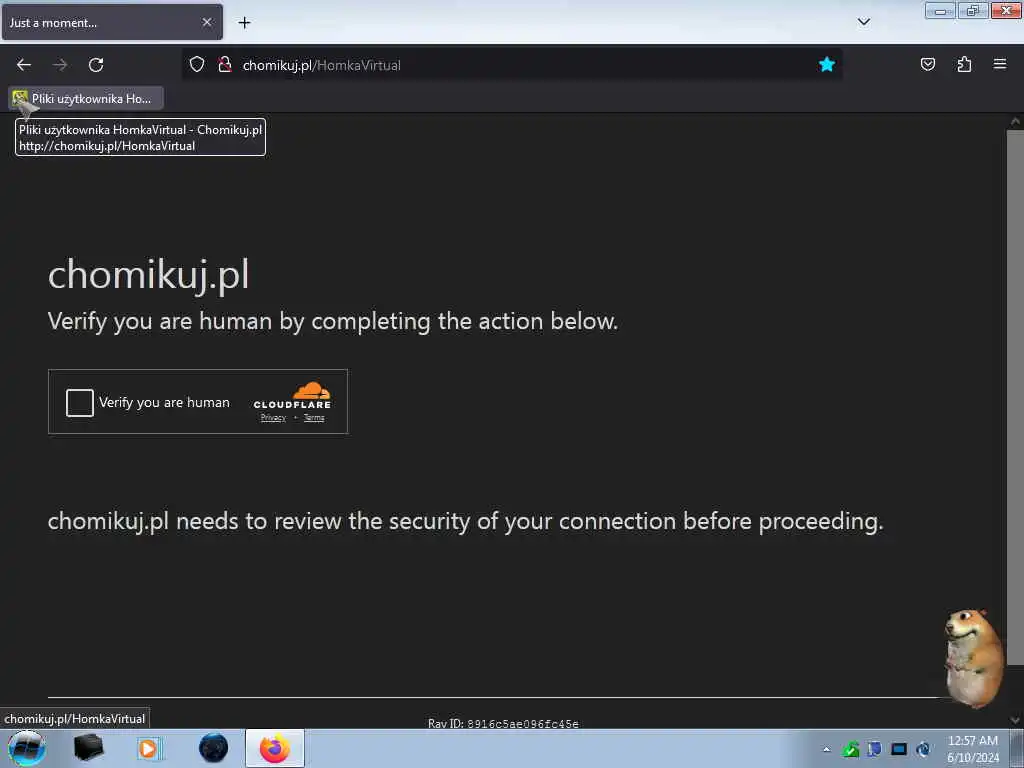
Task: Close the 'Just a moment...' tab
Action: tap(207, 22)
